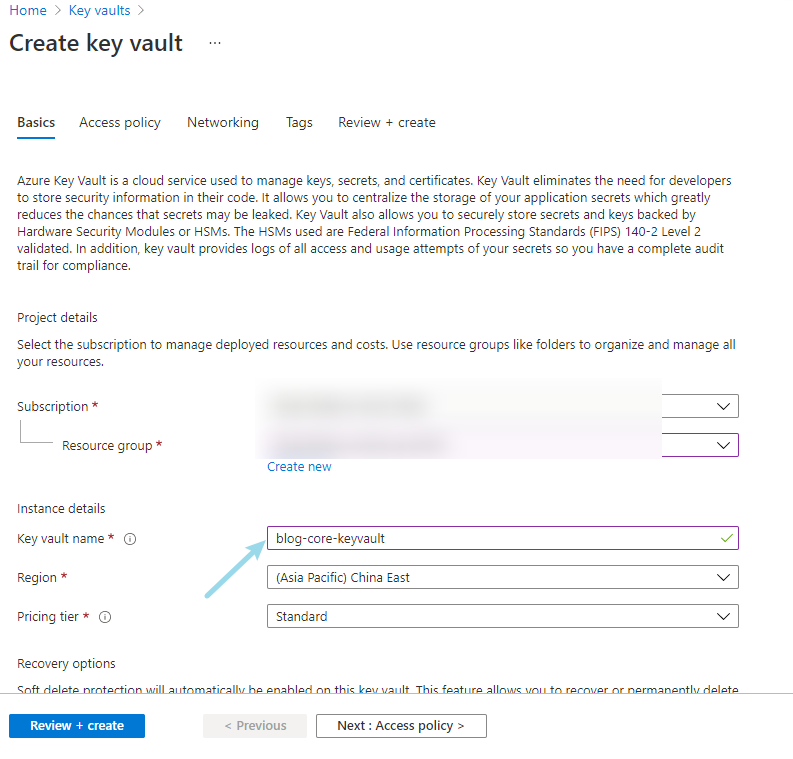Screen dimensions: 793x759
Task: Click the Home breadcrumb link
Action: click(28, 10)
